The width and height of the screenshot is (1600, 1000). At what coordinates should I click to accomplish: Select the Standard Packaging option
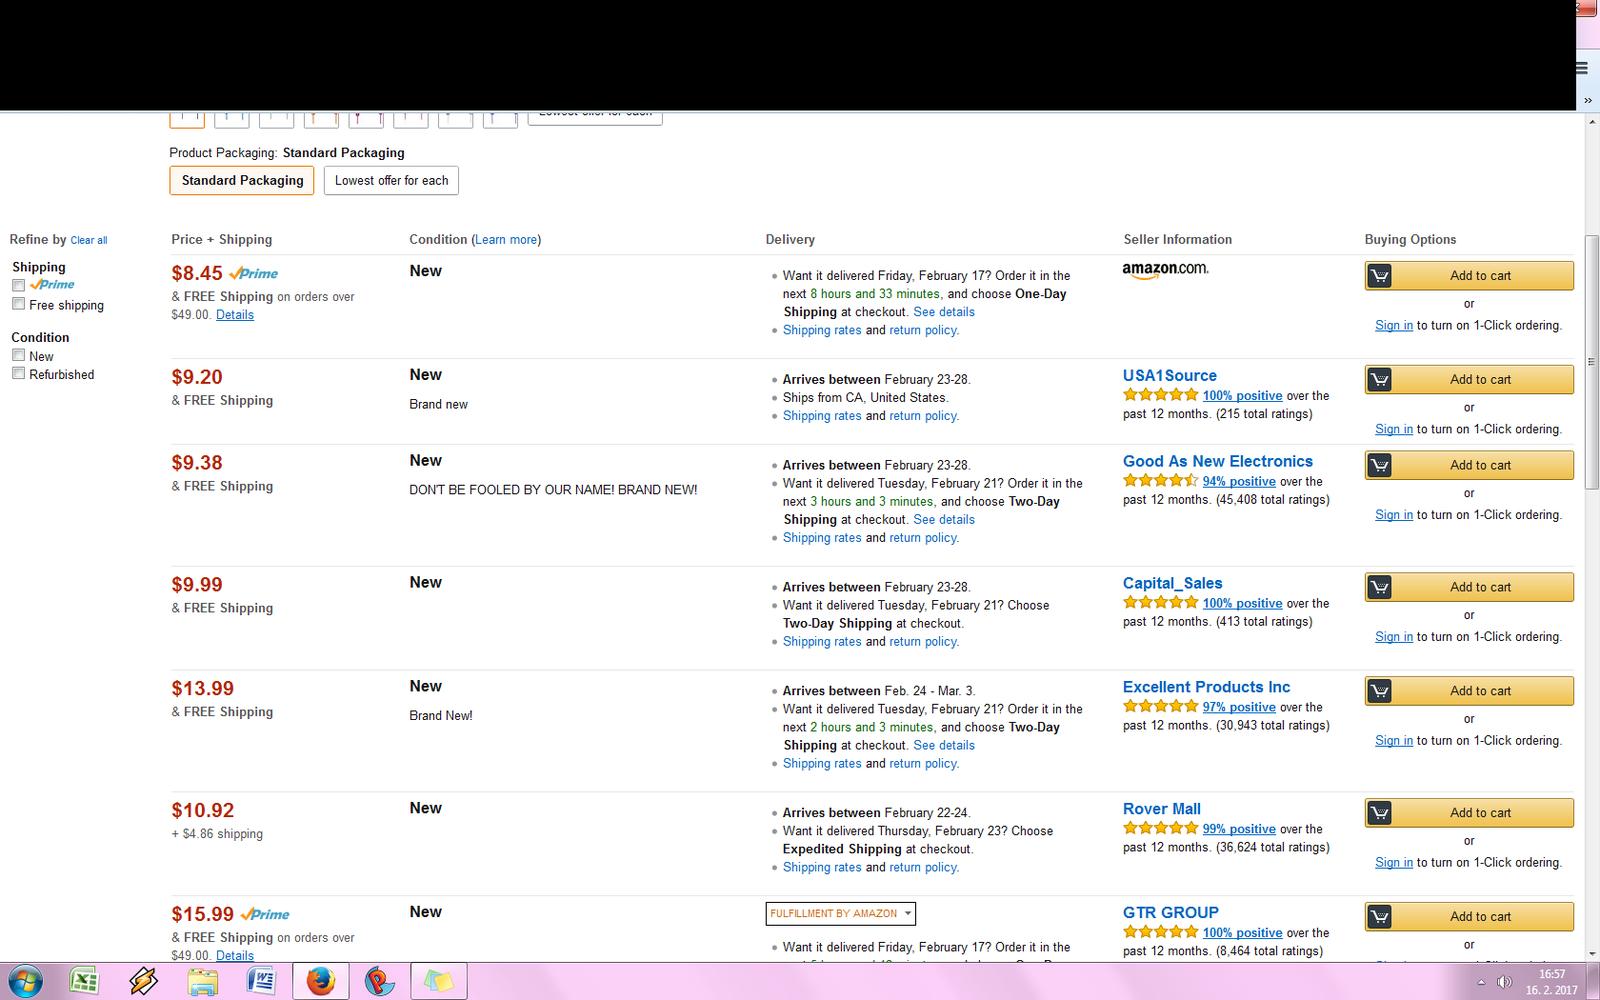(242, 181)
